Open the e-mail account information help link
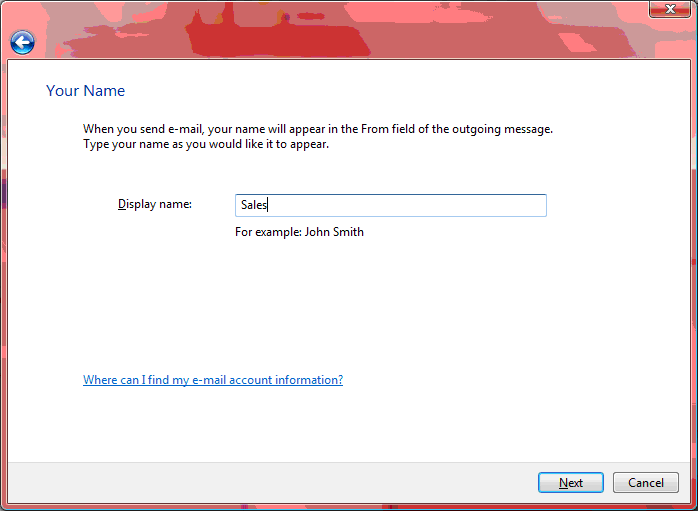 coord(213,380)
